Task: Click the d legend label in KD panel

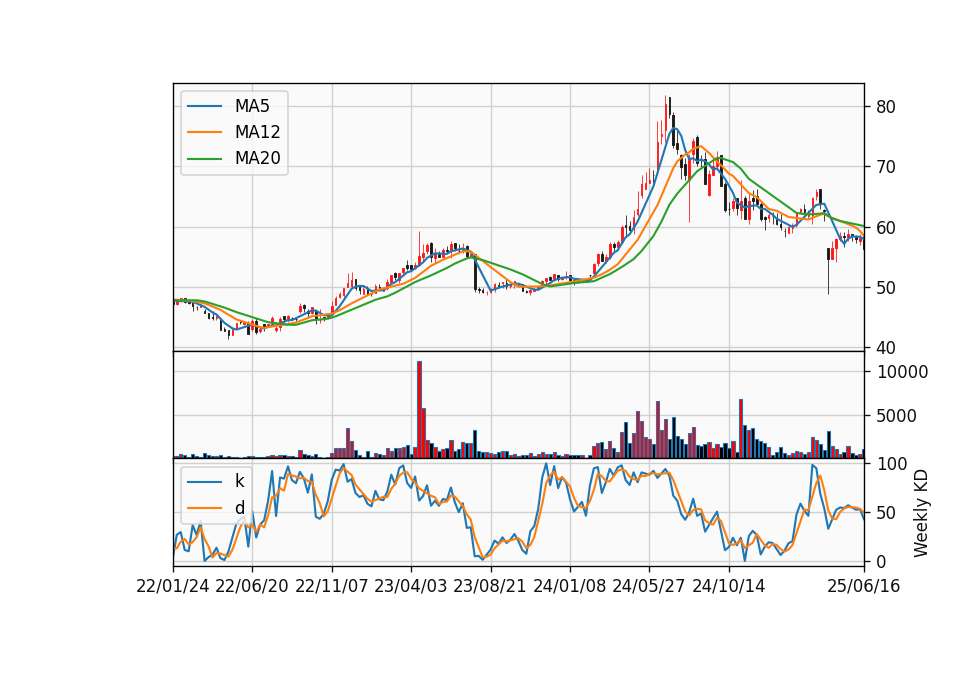Action: (240, 508)
